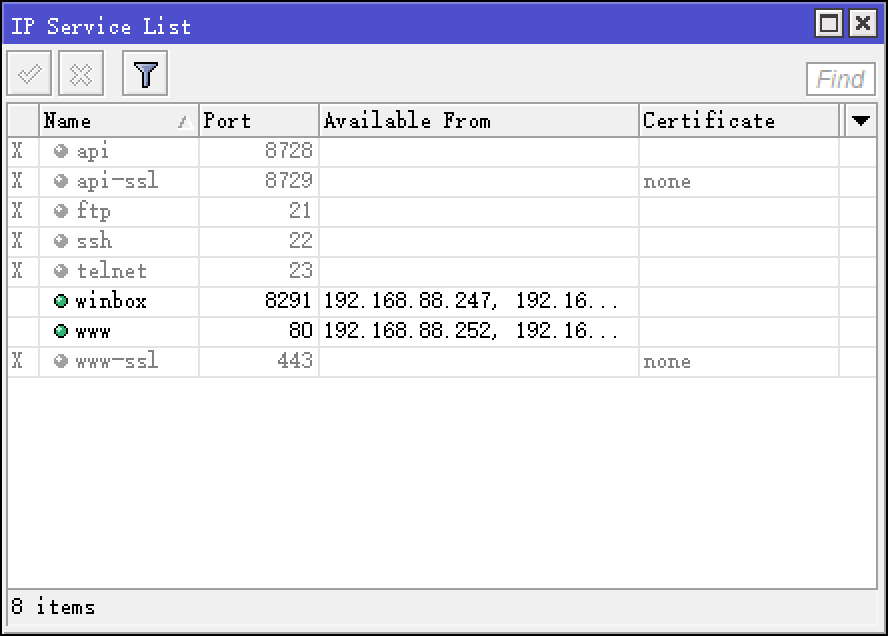The image size is (888, 636).
Task: Click the X disabled flag beside www-ssl
Action: (17, 362)
